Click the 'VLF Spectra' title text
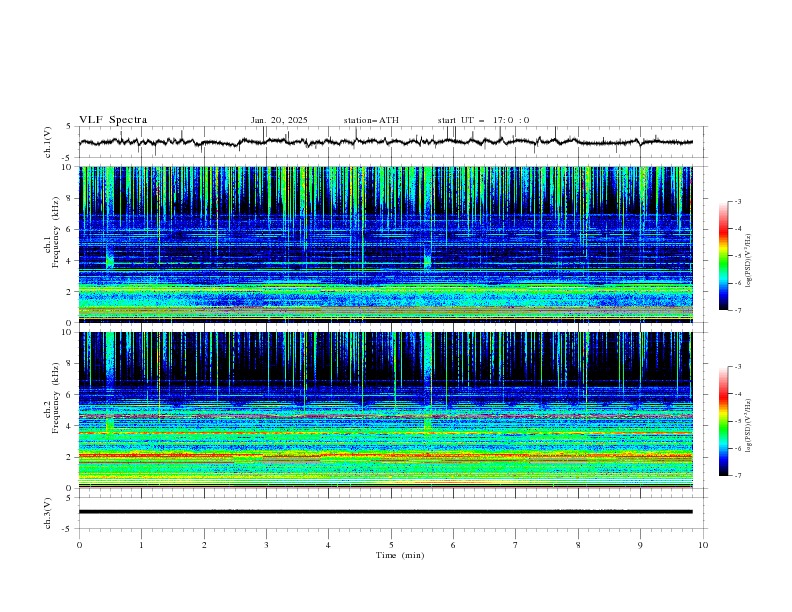The width and height of the screenshot is (792, 612). point(113,120)
